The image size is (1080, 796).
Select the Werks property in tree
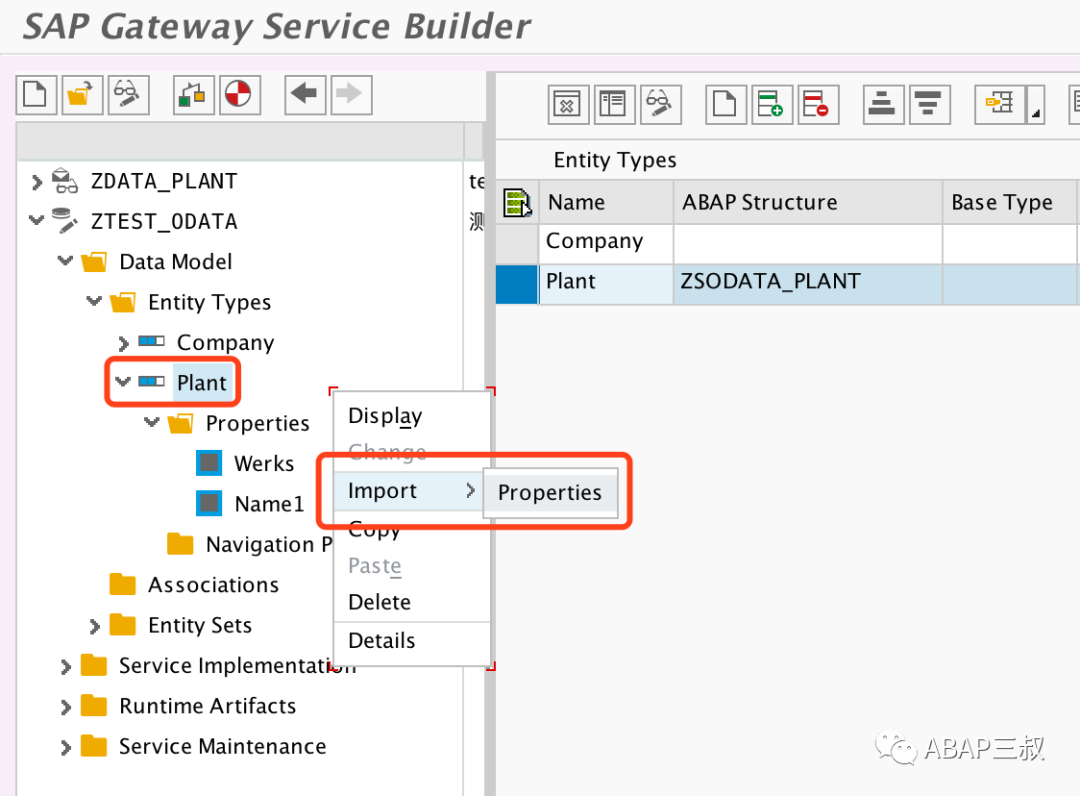(x=264, y=463)
